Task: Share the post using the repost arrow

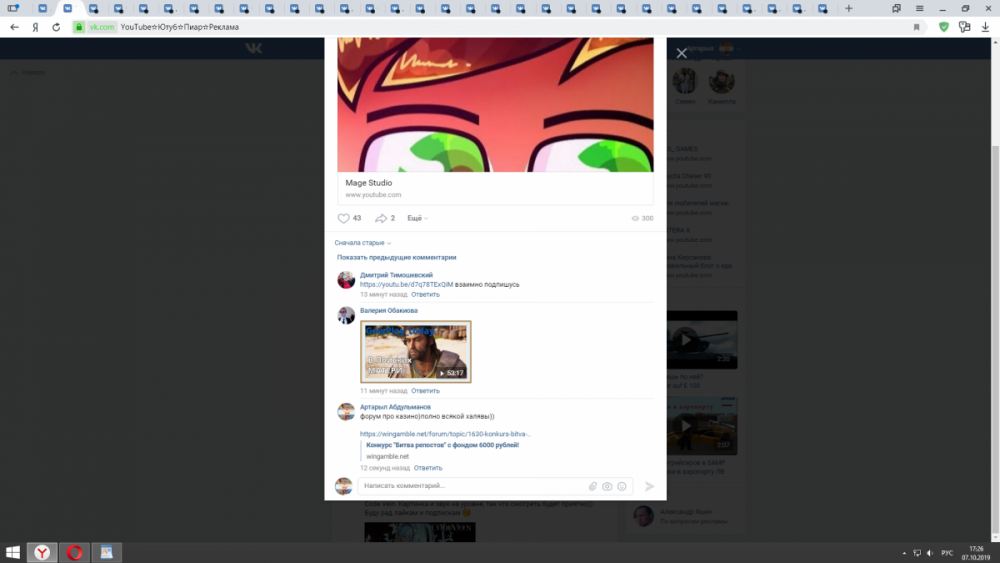Action: [x=381, y=218]
